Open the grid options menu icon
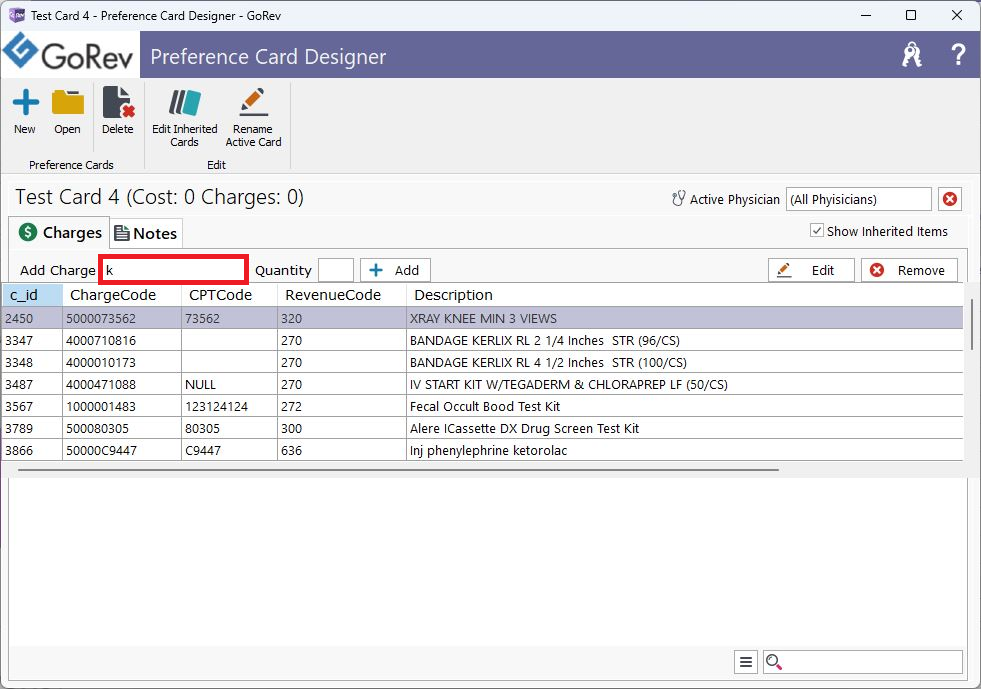Viewport: 981px width, 689px height. (x=746, y=662)
